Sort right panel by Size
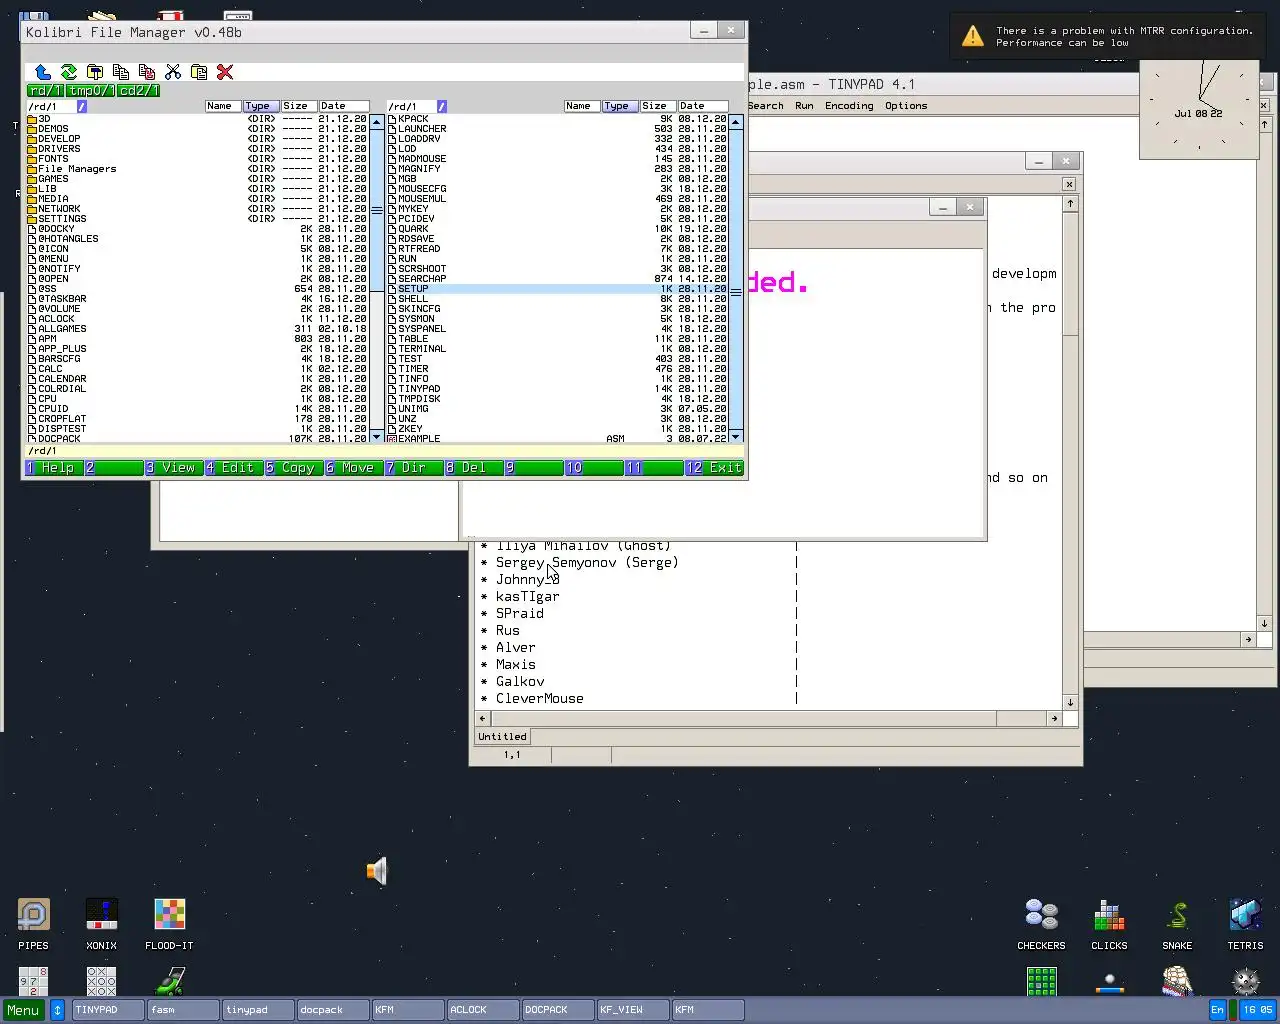The width and height of the screenshot is (1280, 1024). pos(657,106)
